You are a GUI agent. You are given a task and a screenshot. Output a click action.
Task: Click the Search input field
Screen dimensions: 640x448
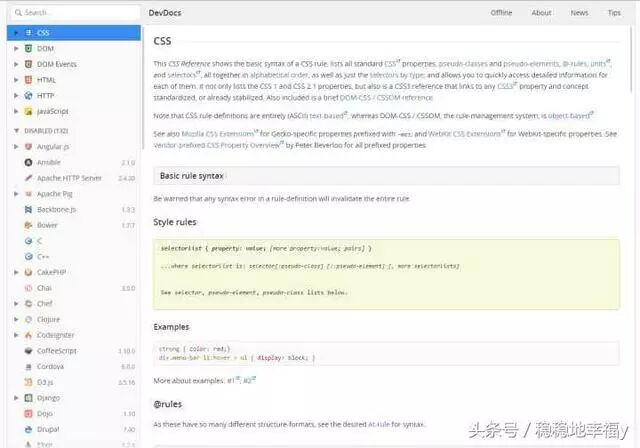(75, 13)
